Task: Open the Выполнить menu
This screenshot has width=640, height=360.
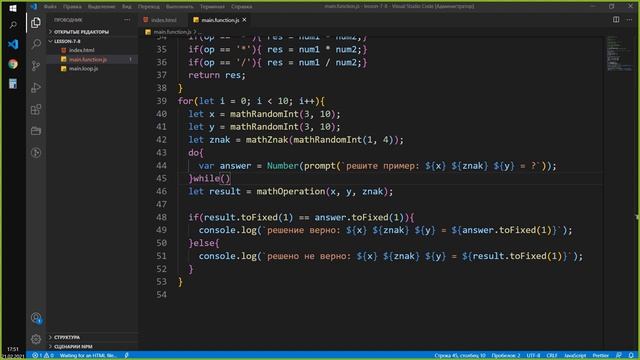Action: tap(180, 7)
